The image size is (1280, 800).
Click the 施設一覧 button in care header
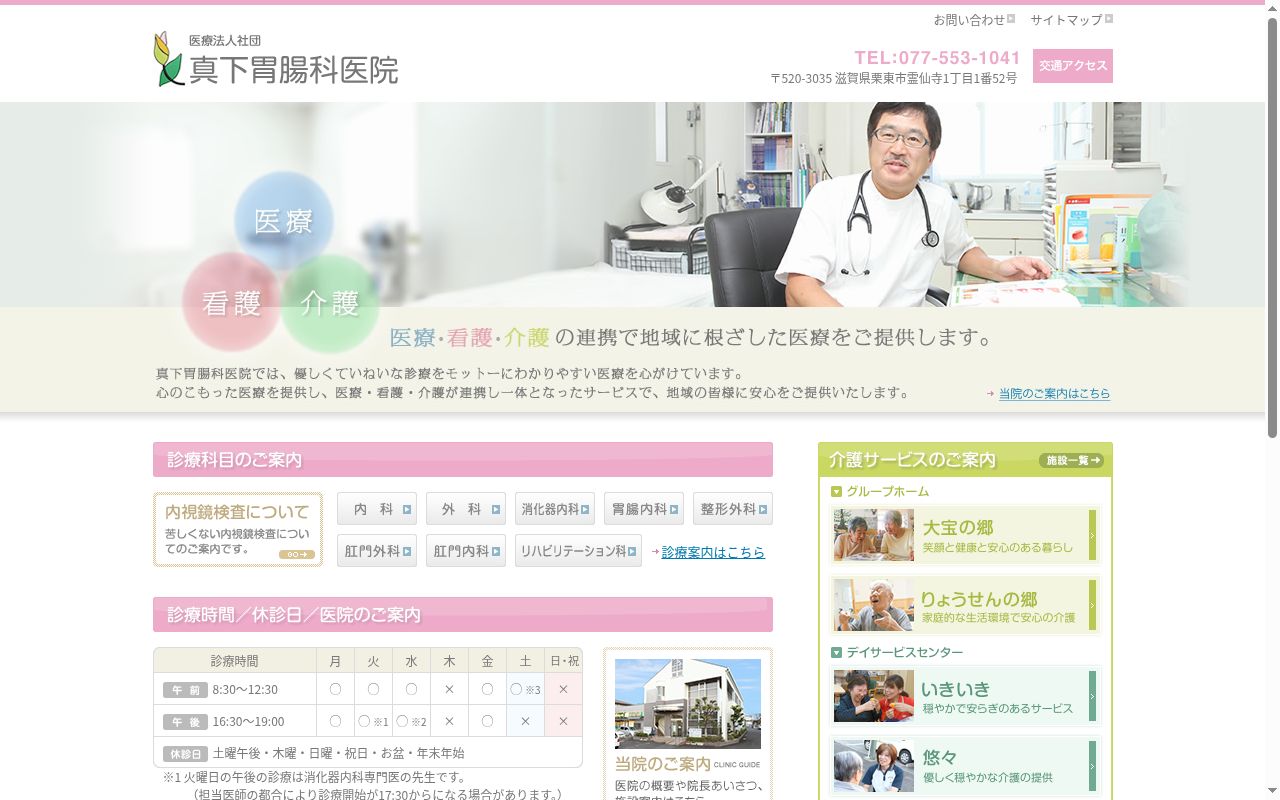coord(1071,460)
